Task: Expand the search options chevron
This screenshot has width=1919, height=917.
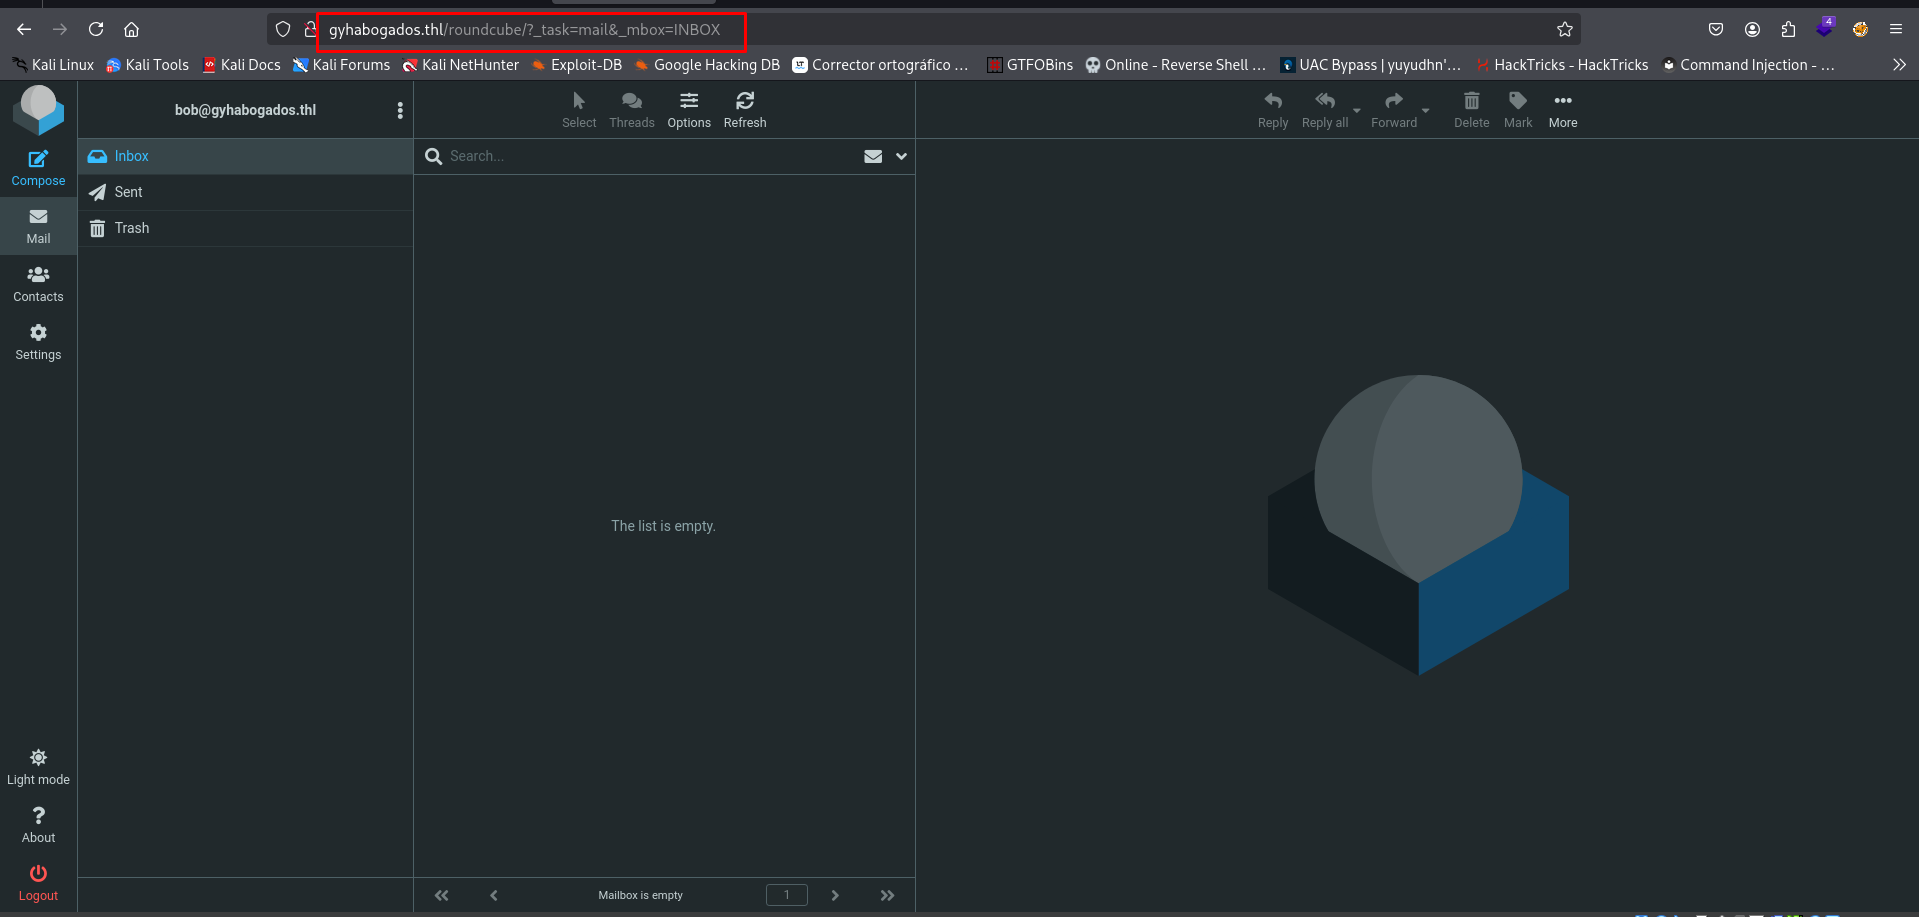Action: point(901,156)
